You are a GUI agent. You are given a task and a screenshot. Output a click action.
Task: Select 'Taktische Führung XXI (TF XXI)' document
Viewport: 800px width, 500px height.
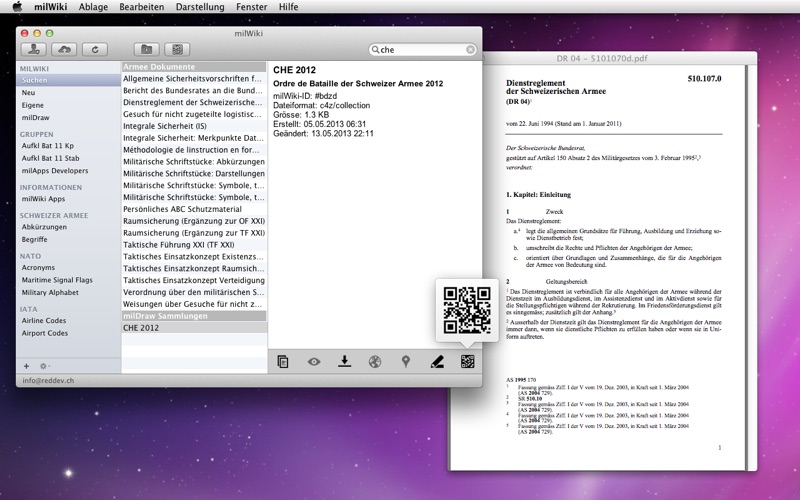194,244
